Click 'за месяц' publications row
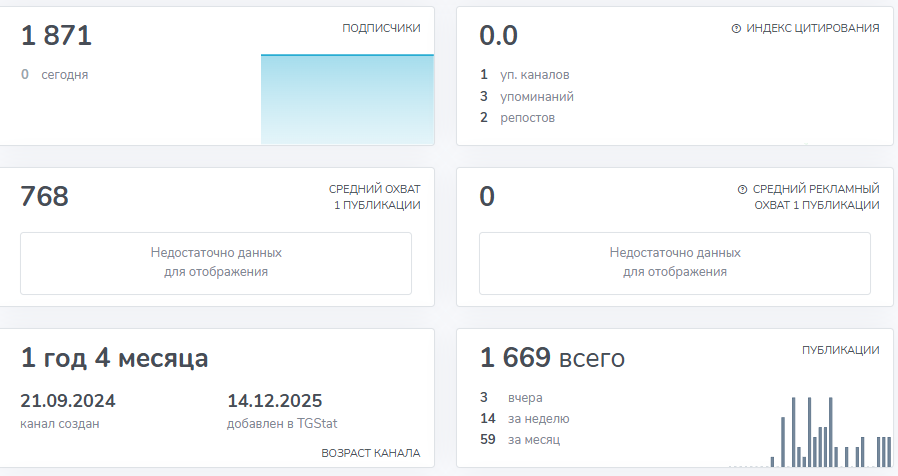Image resolution: width=898 pixels, height=476 pixels. tap(520, 440)
